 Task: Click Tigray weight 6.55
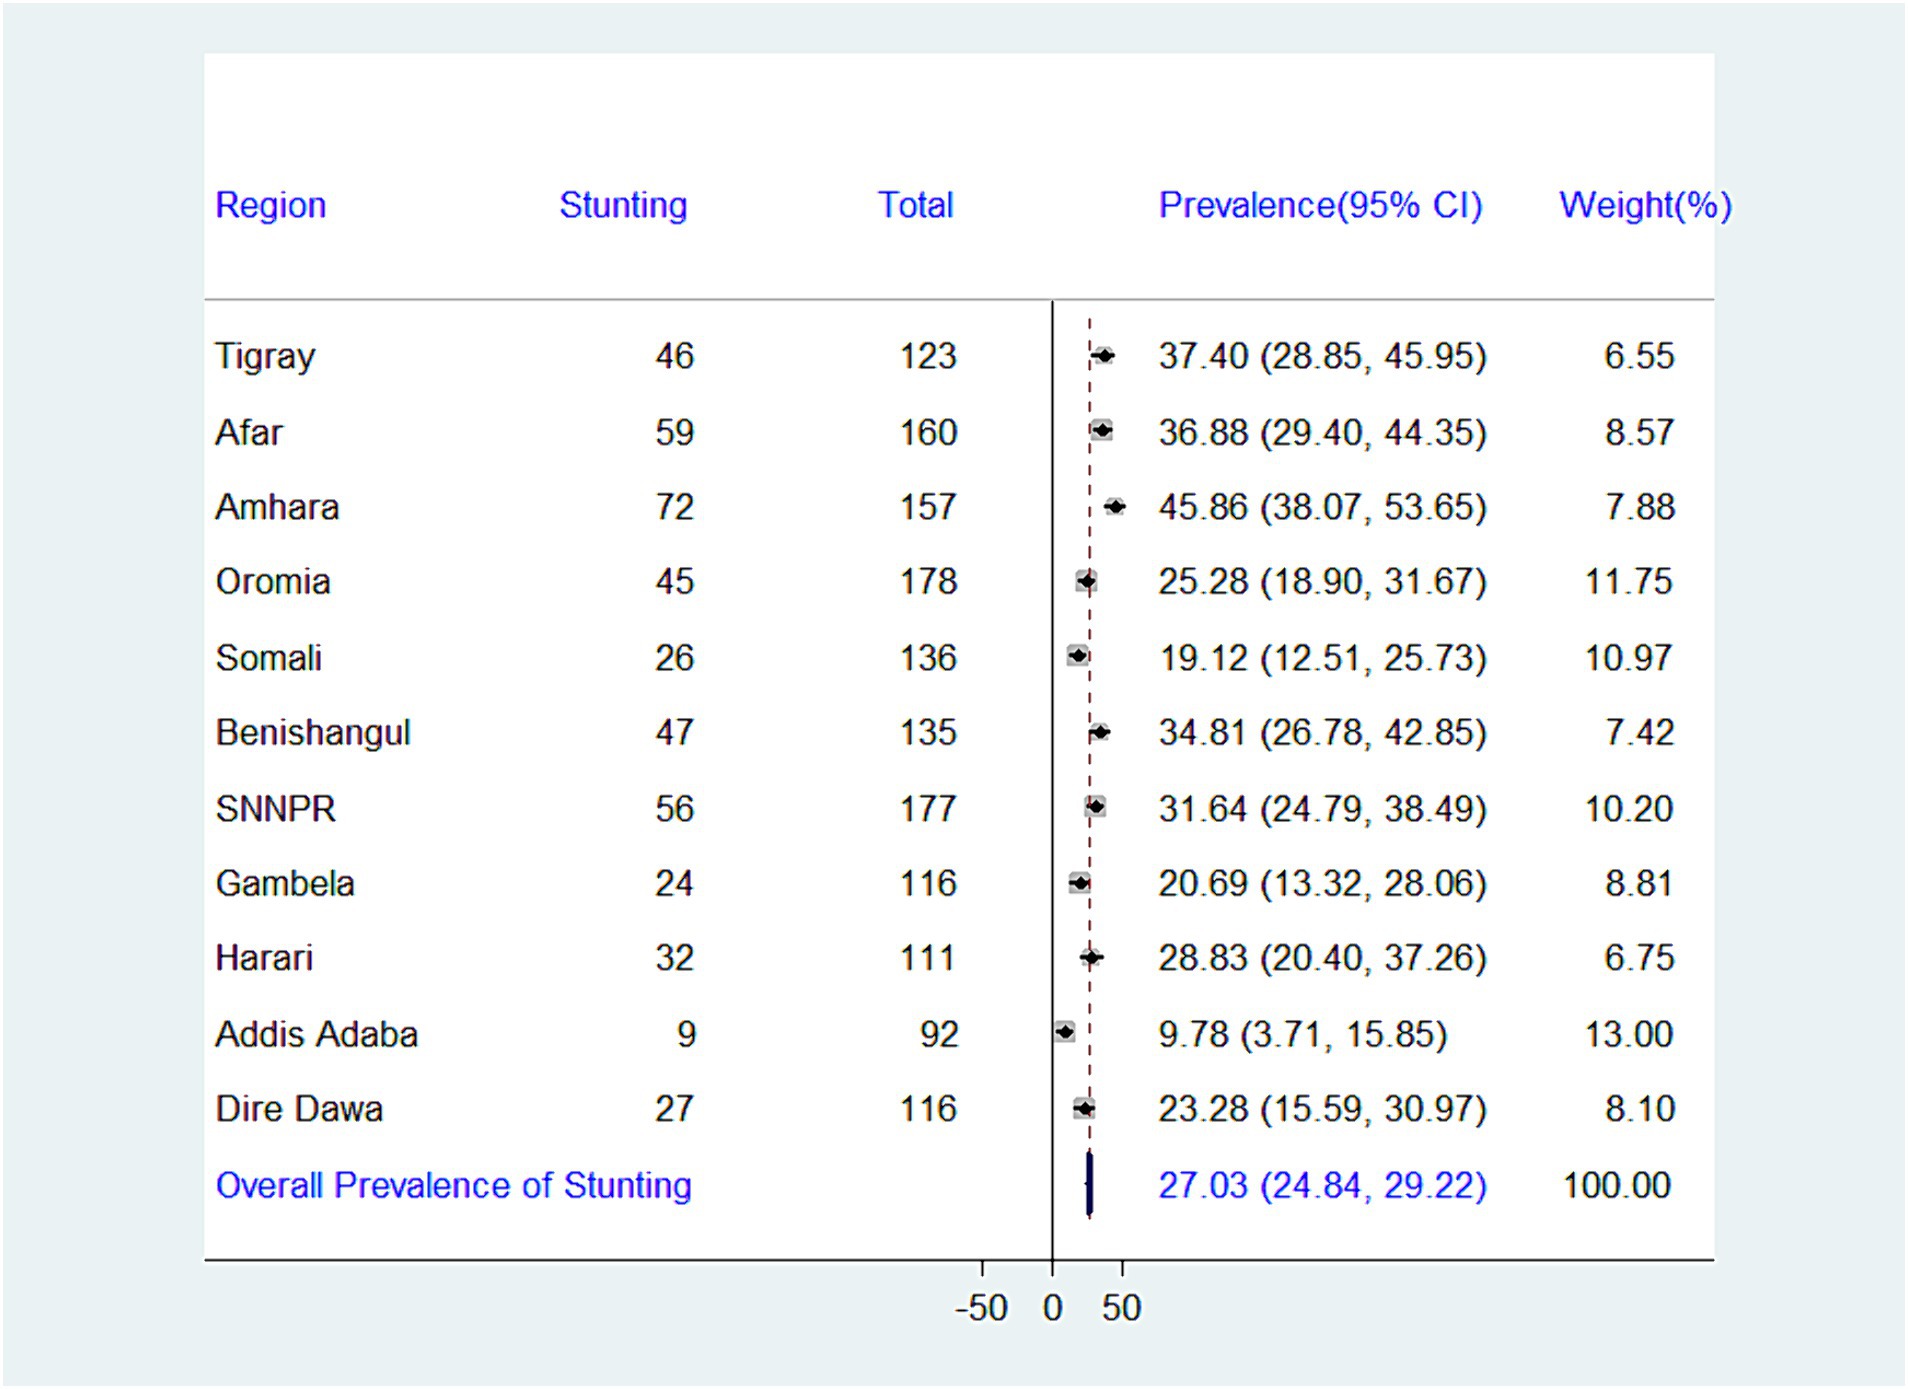(x=1639, y=356)
